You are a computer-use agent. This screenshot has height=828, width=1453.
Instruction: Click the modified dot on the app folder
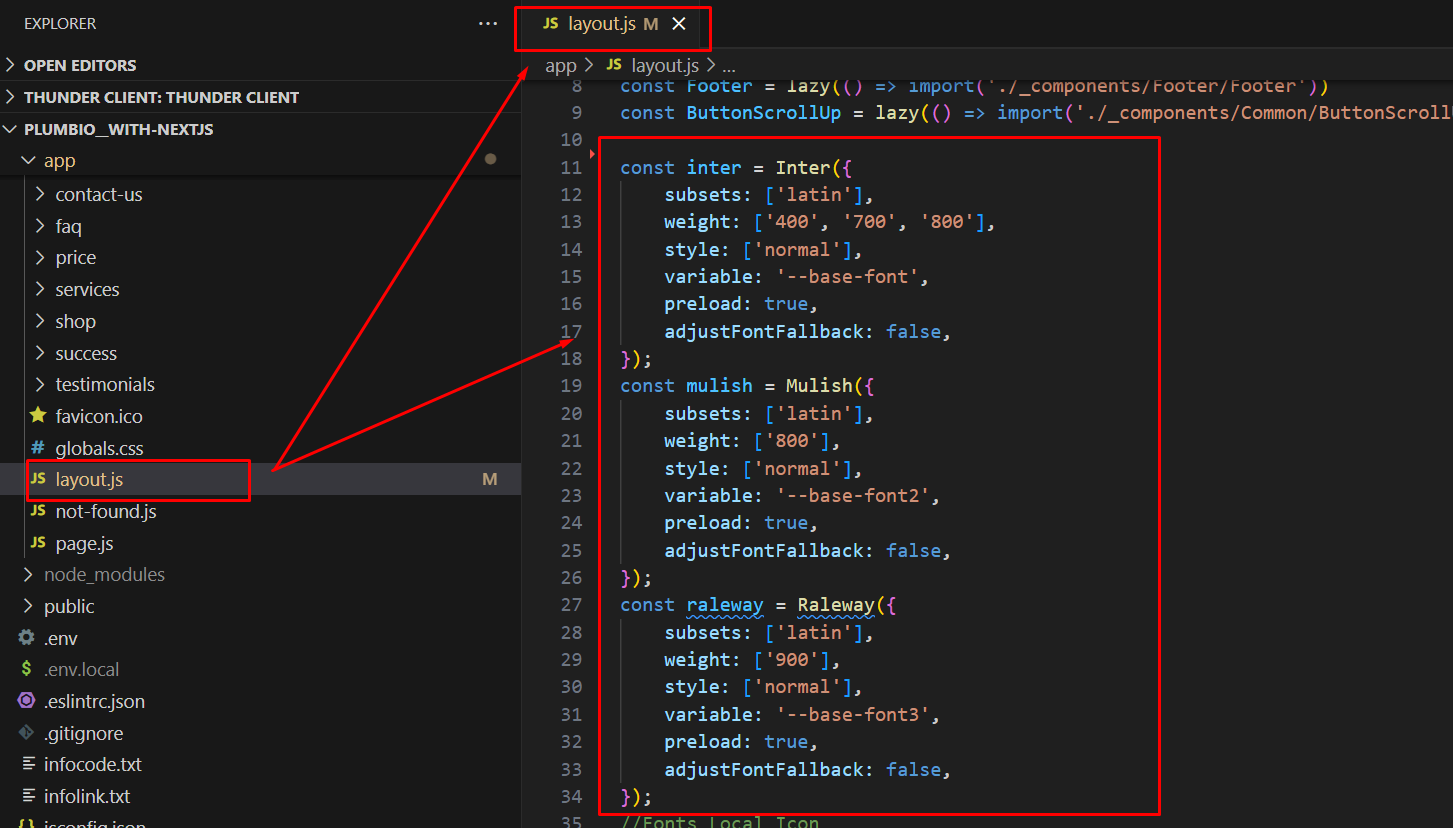pos(490,159)
